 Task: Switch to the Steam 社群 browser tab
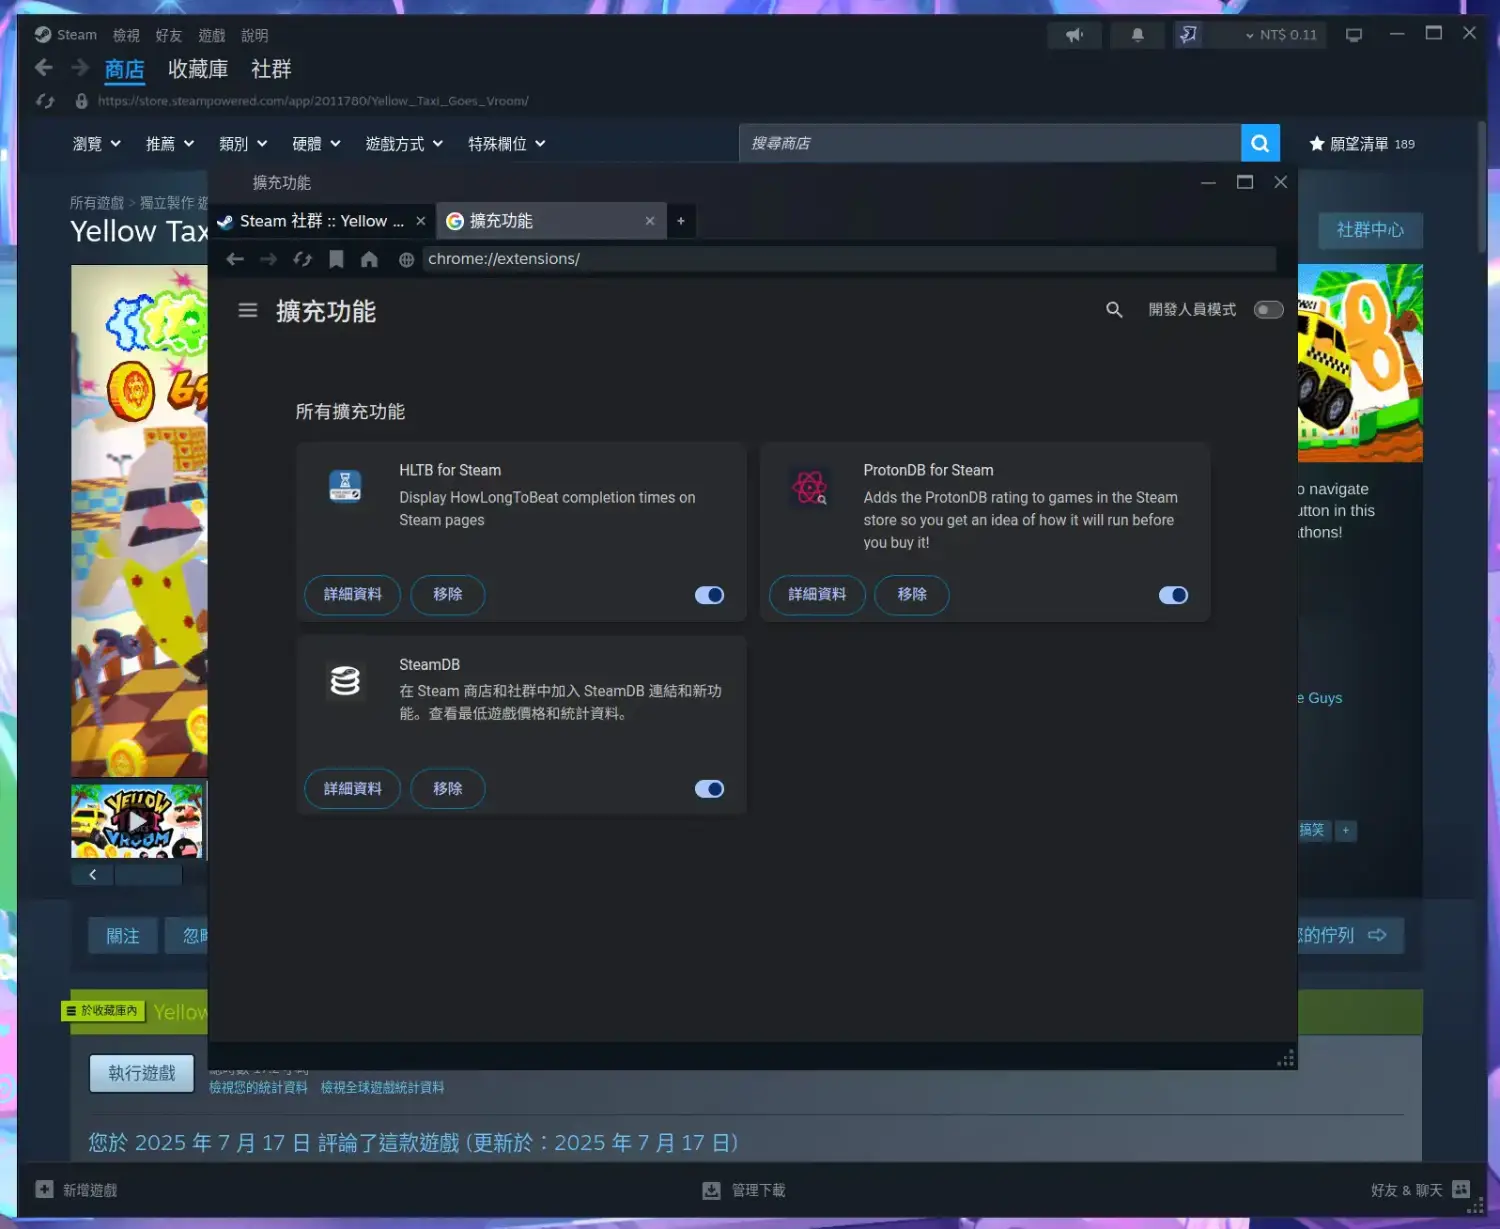pos(320,221)
